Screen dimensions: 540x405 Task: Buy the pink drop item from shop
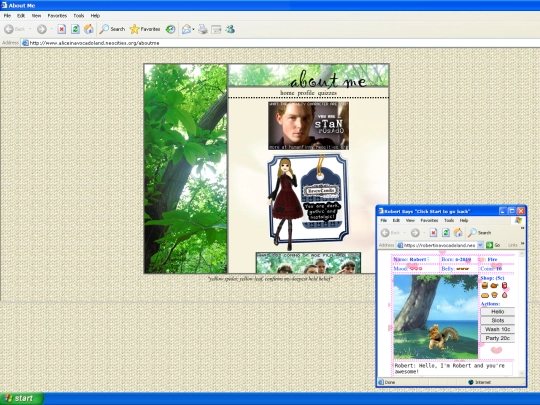pos(505,295)
